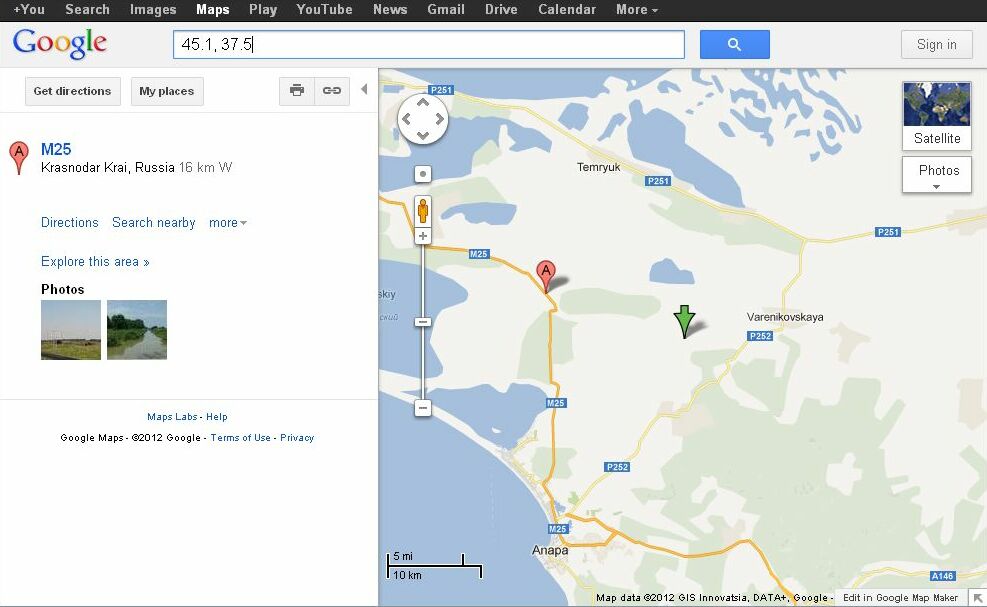Open YouTube from the top navigation bar
This screenshot has width=987, height=607.
[x=324, y=10]
